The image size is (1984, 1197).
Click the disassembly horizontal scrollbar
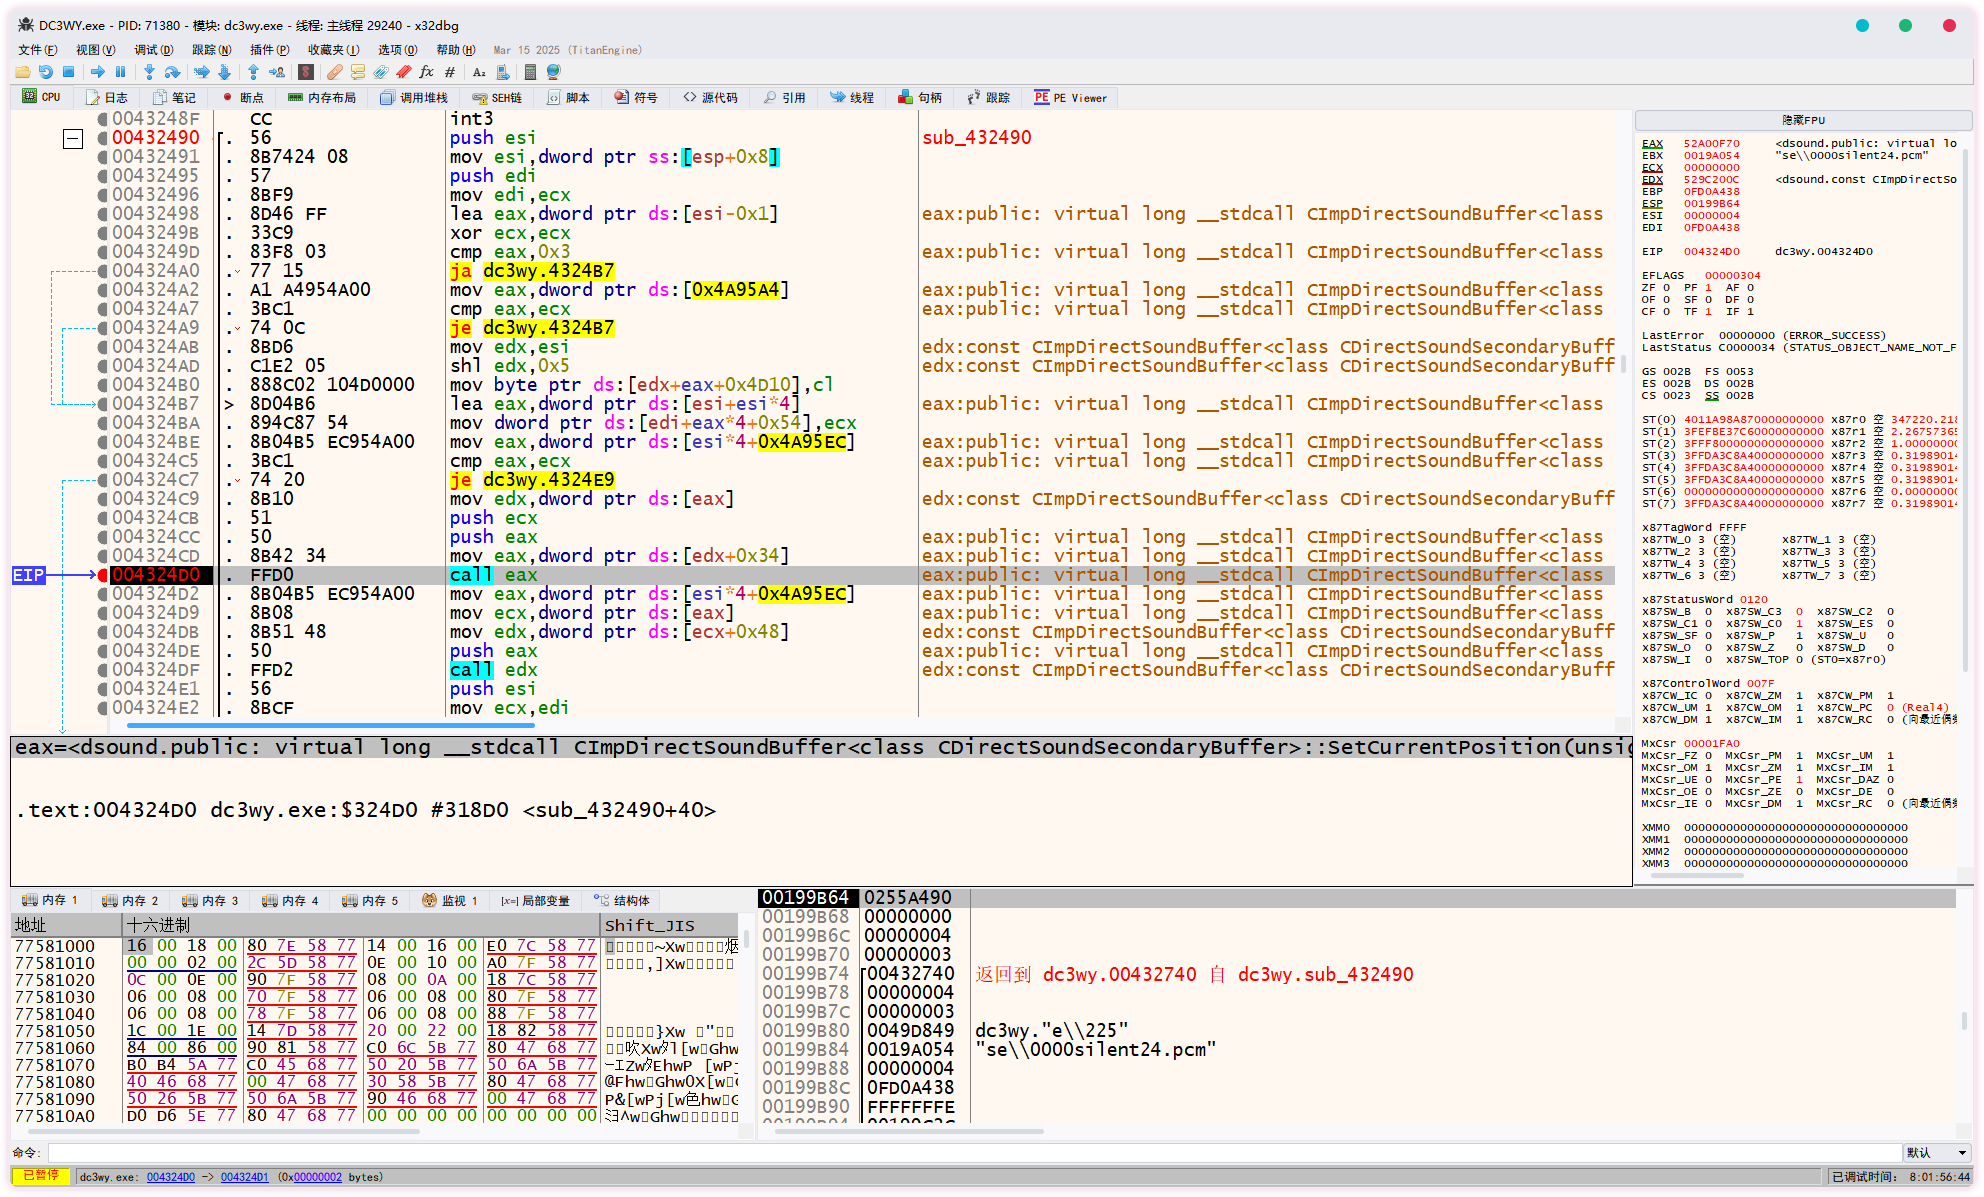pos(330,725)
